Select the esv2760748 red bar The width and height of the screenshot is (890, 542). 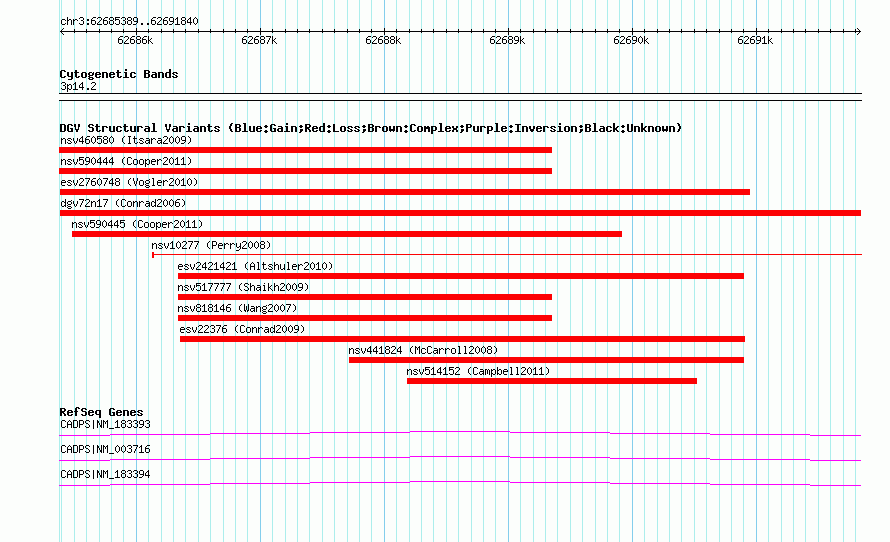(x=405, y=192)
